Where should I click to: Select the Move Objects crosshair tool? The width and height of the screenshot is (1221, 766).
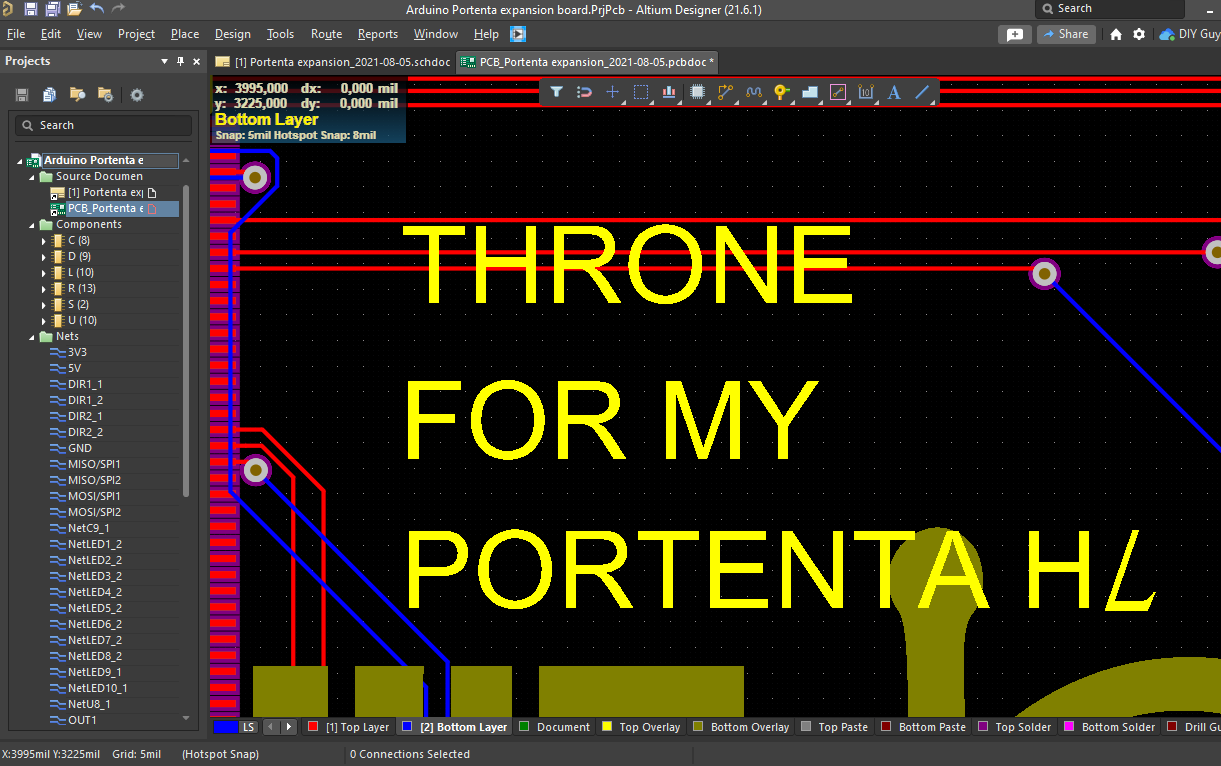click(x=613, y=92)
